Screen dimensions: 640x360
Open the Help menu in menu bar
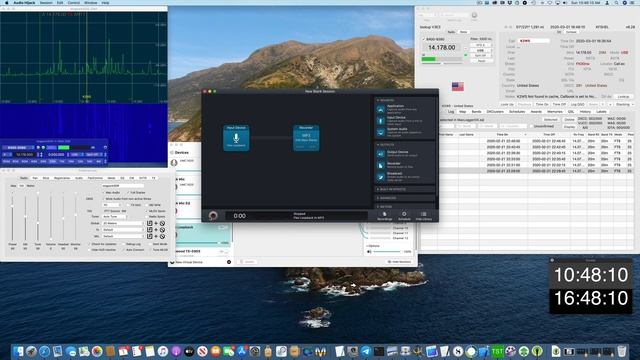coord(105,2)
